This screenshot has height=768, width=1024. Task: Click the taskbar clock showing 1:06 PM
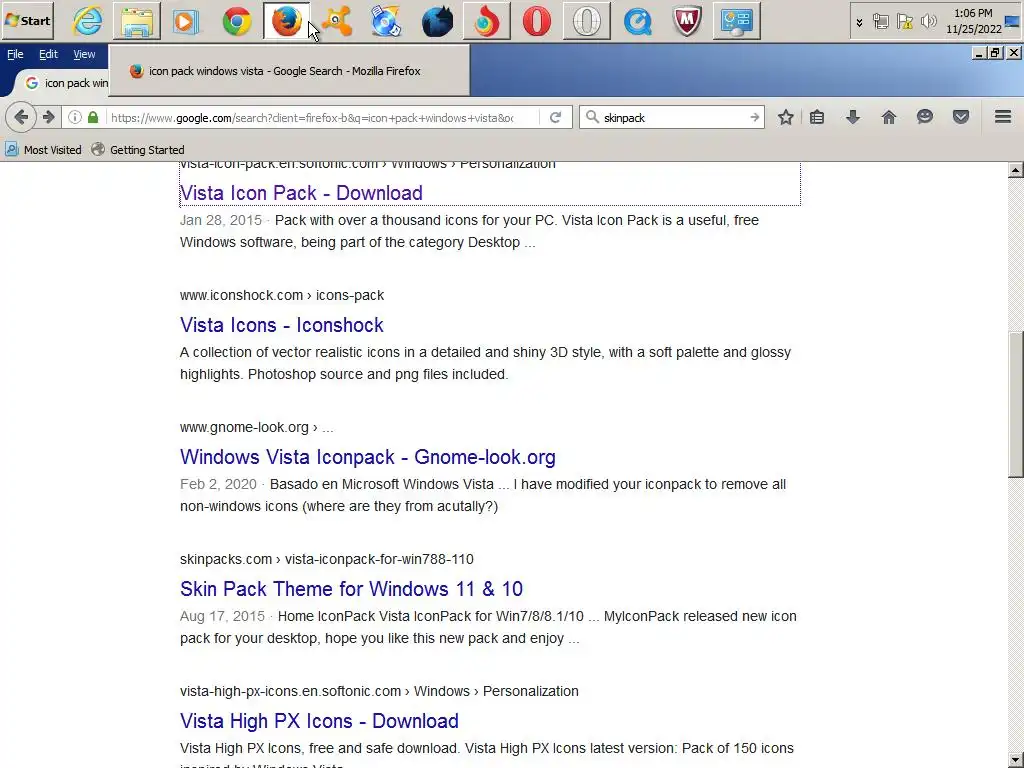click(973, 13)
